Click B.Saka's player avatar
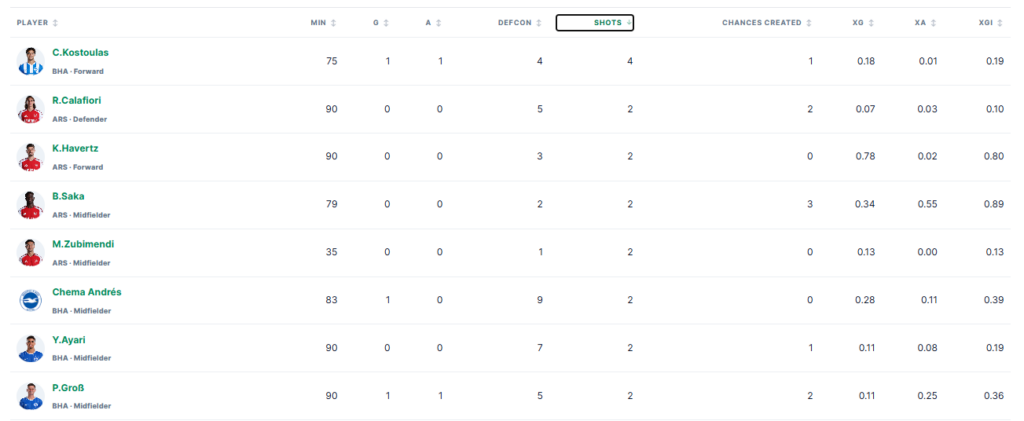The image size is (1024, 421). click(x=30, y=205)
